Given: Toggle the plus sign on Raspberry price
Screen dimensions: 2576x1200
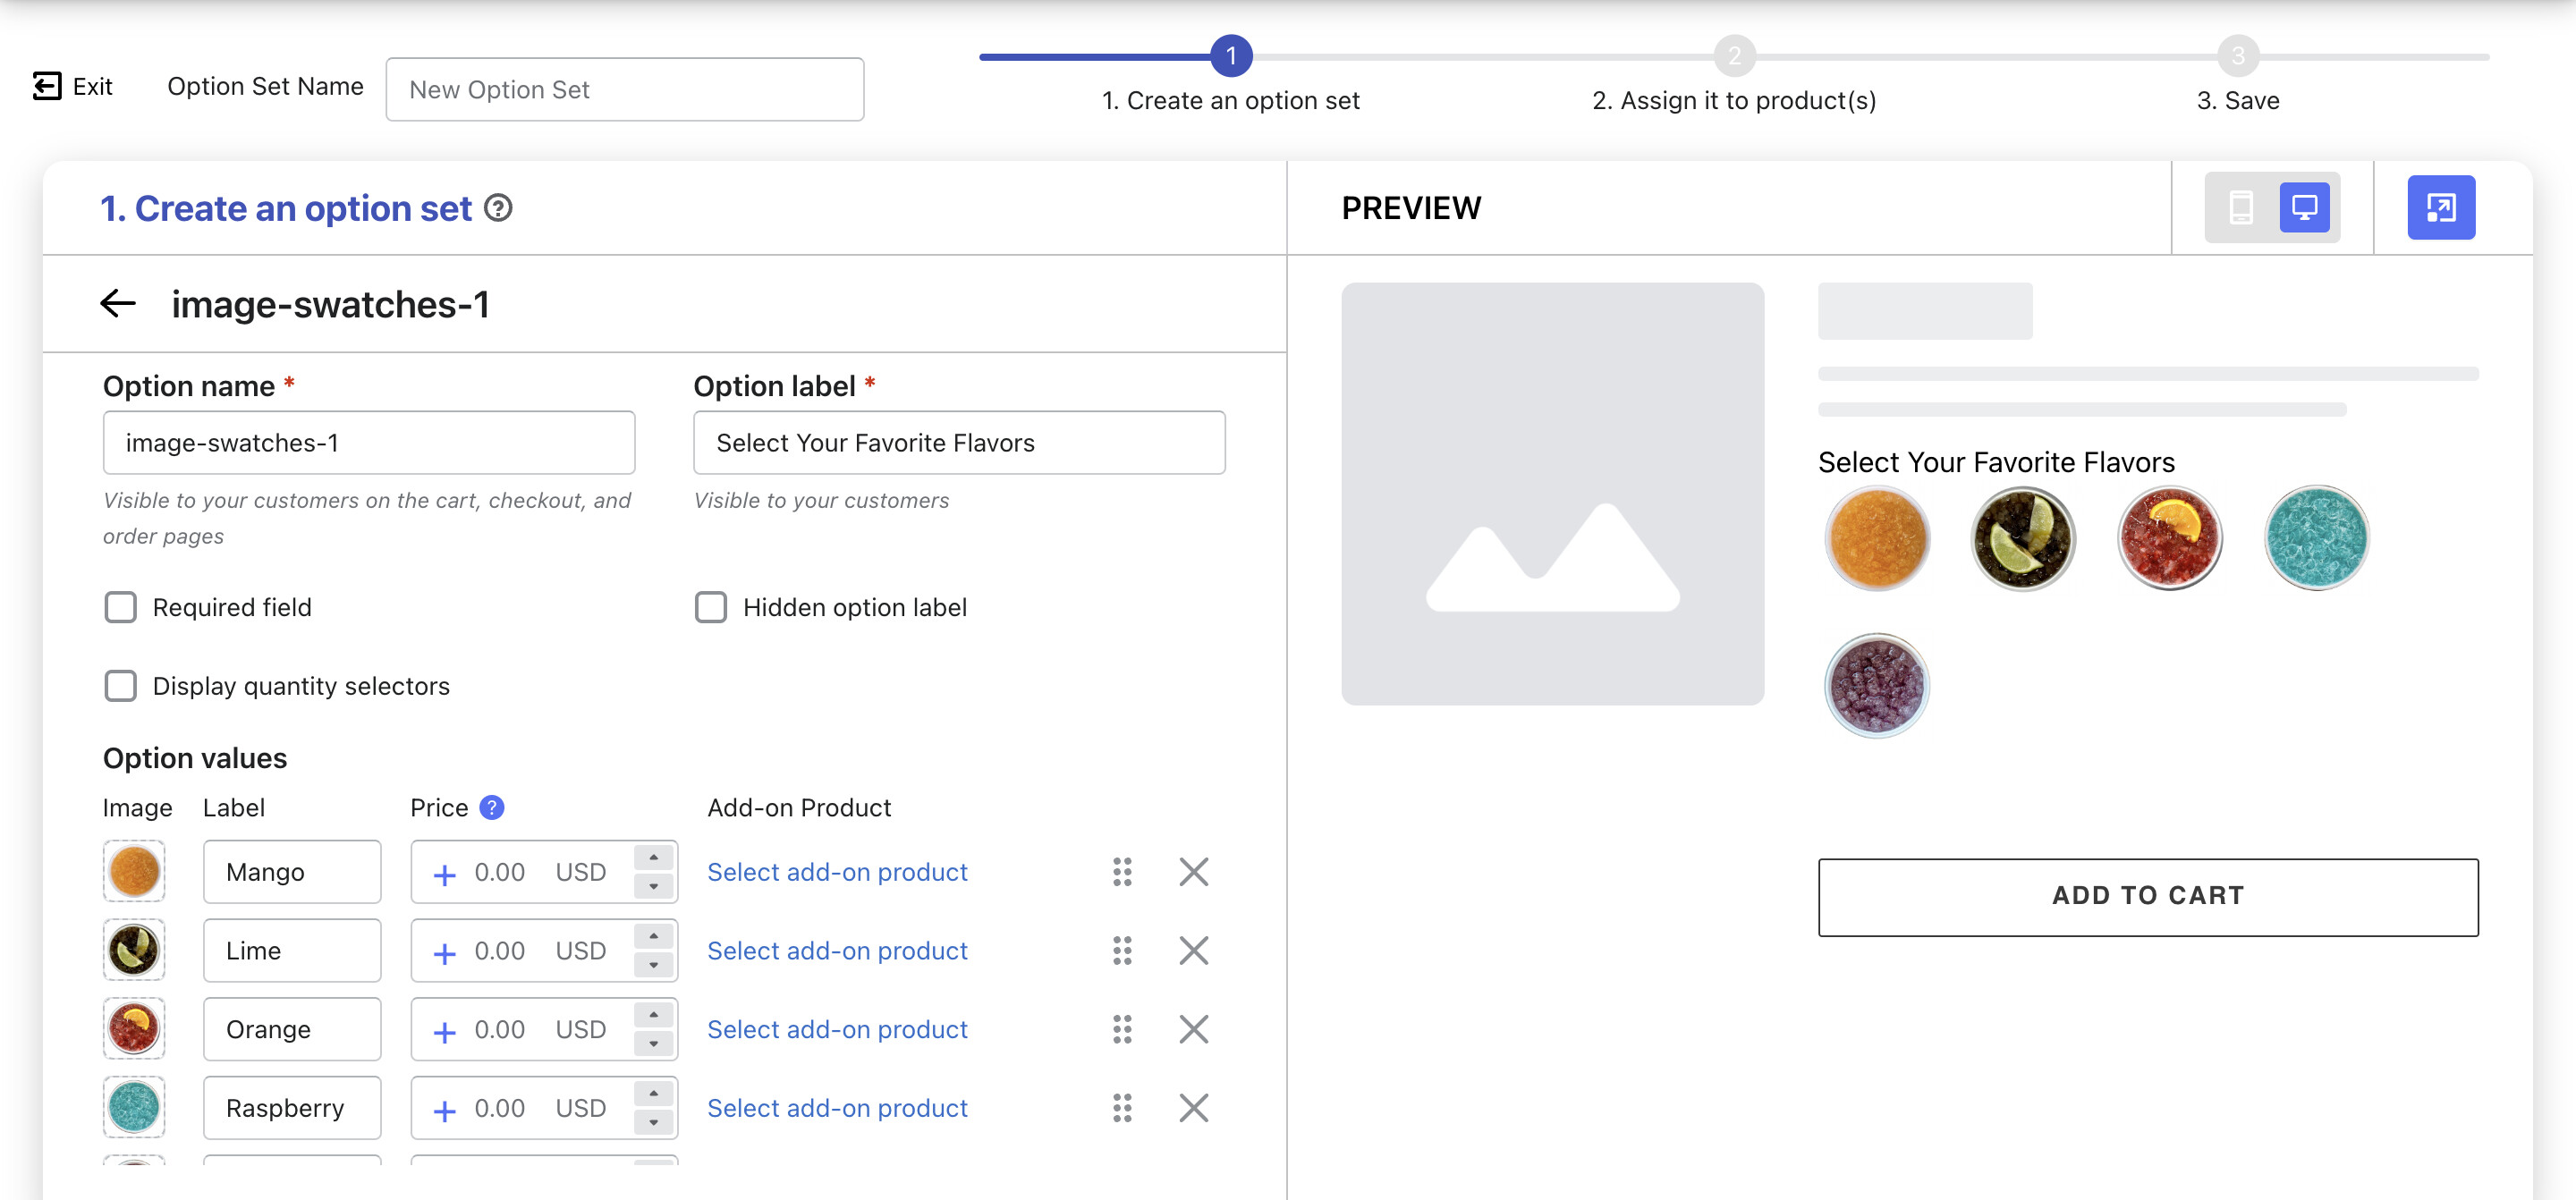Looking at the screenshot, I should click(444, 1109).
